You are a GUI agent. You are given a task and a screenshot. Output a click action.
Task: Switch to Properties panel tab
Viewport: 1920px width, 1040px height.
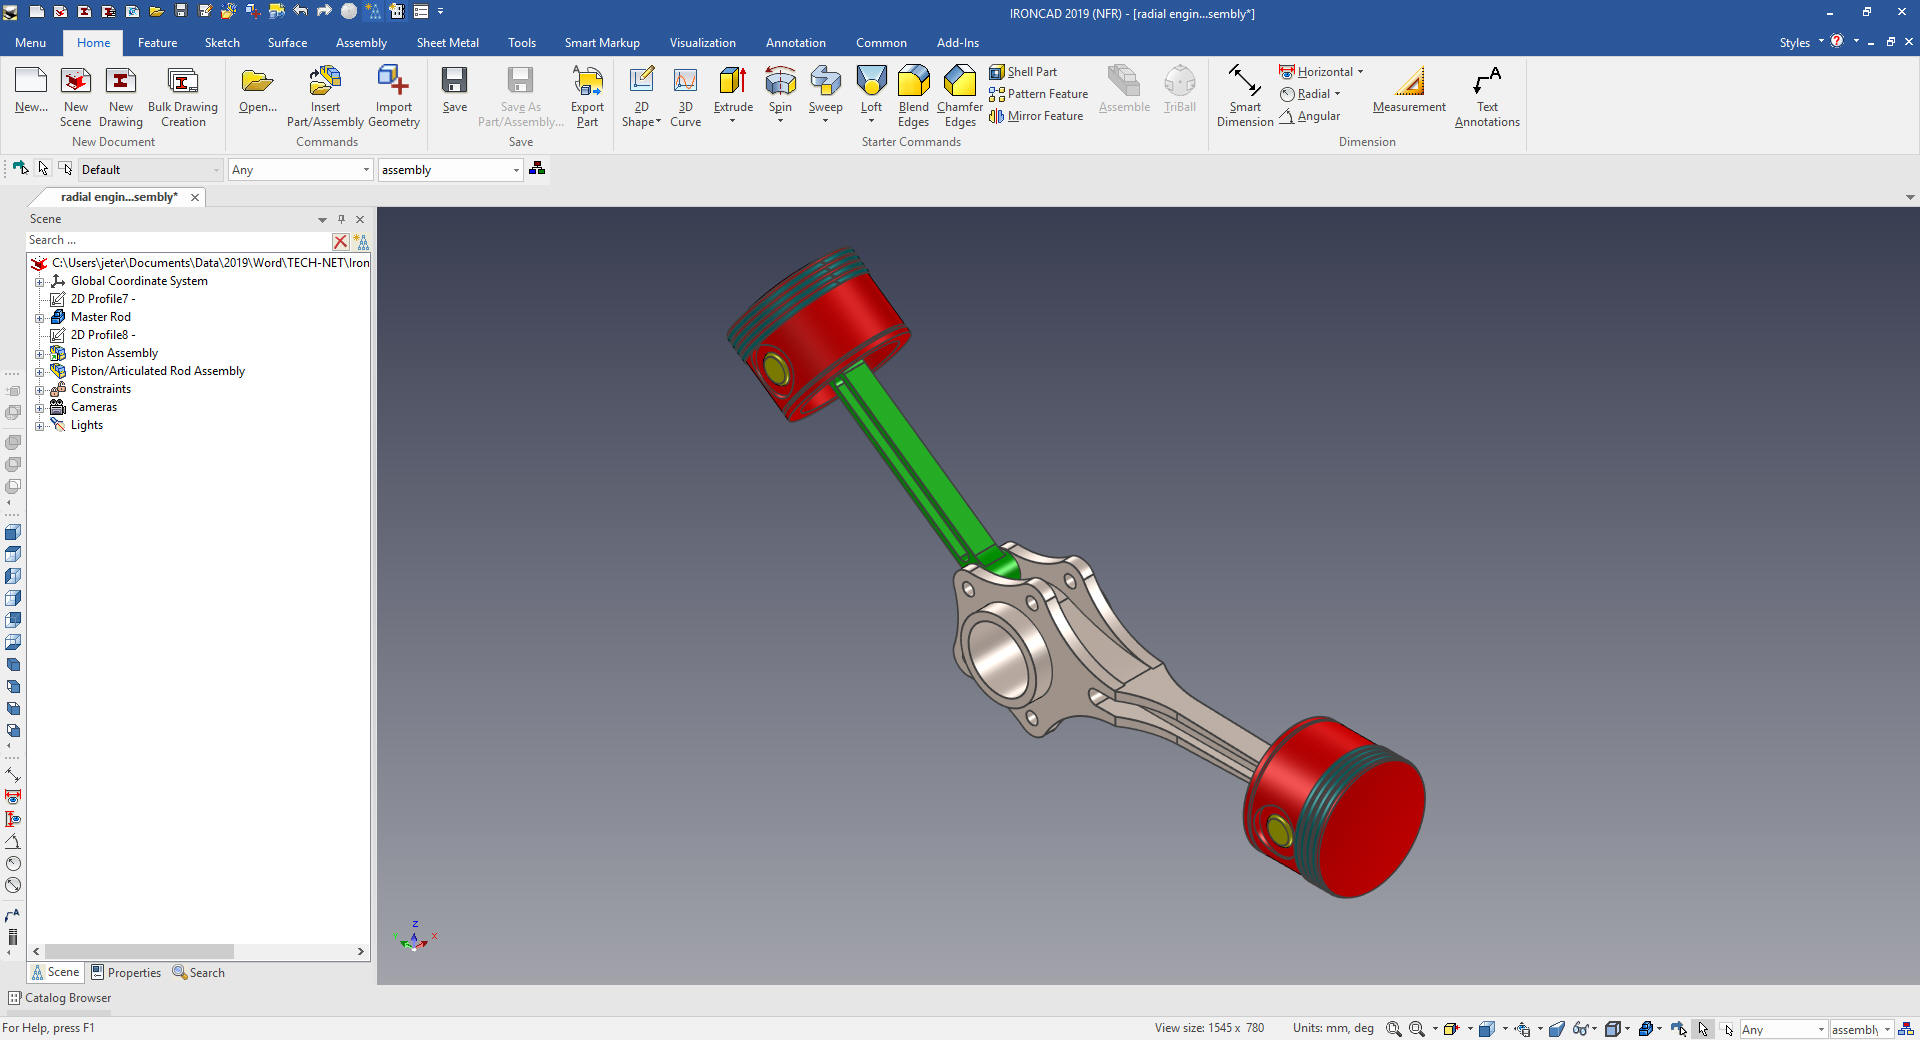pyautogui.click(x=126, y=972)
